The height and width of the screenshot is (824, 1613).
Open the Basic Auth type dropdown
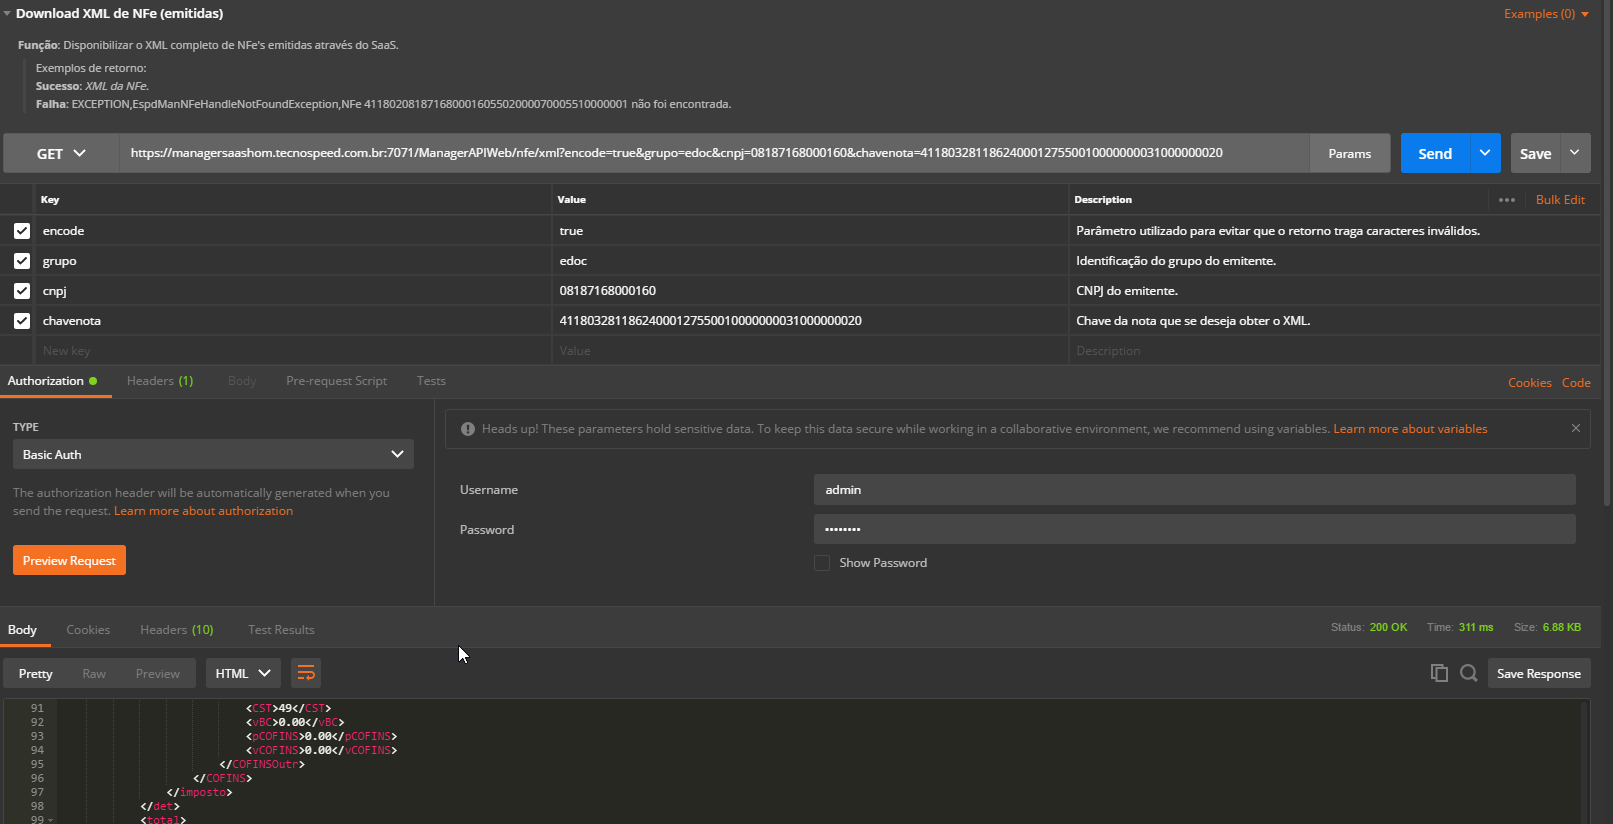click(213, 454)
